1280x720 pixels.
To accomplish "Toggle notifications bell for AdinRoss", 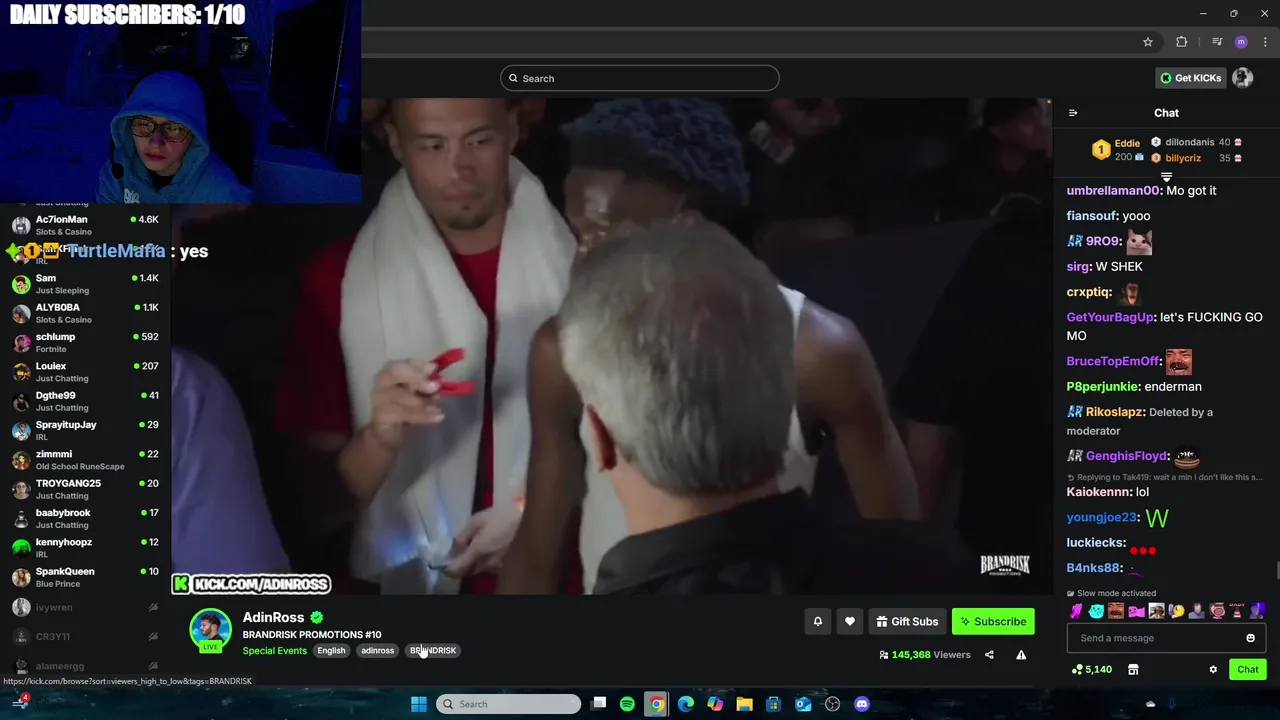I will 817,621.
